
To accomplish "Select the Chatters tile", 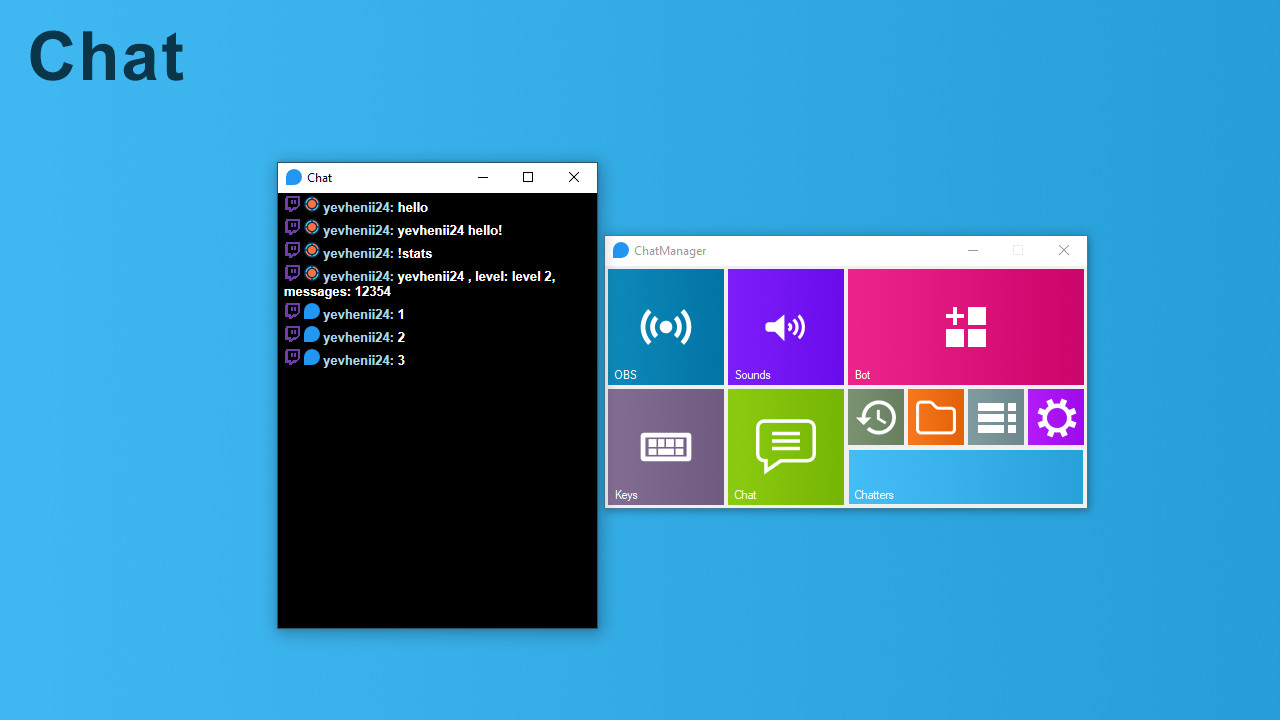I will click(964, 477).
